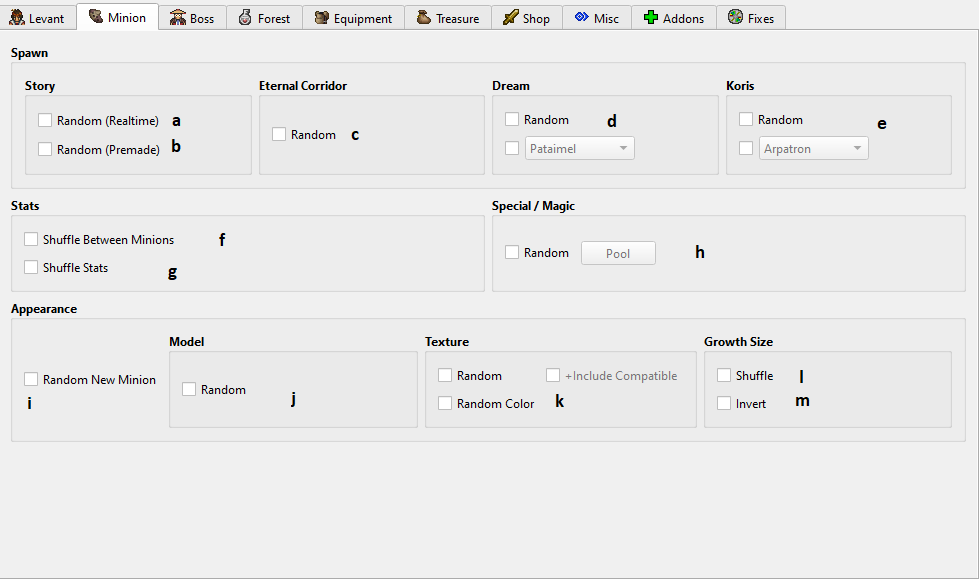Check the Dream Random checkbox
Image resolution: width=979 pixels, height=579 pixels.
(x=512, y=119)
